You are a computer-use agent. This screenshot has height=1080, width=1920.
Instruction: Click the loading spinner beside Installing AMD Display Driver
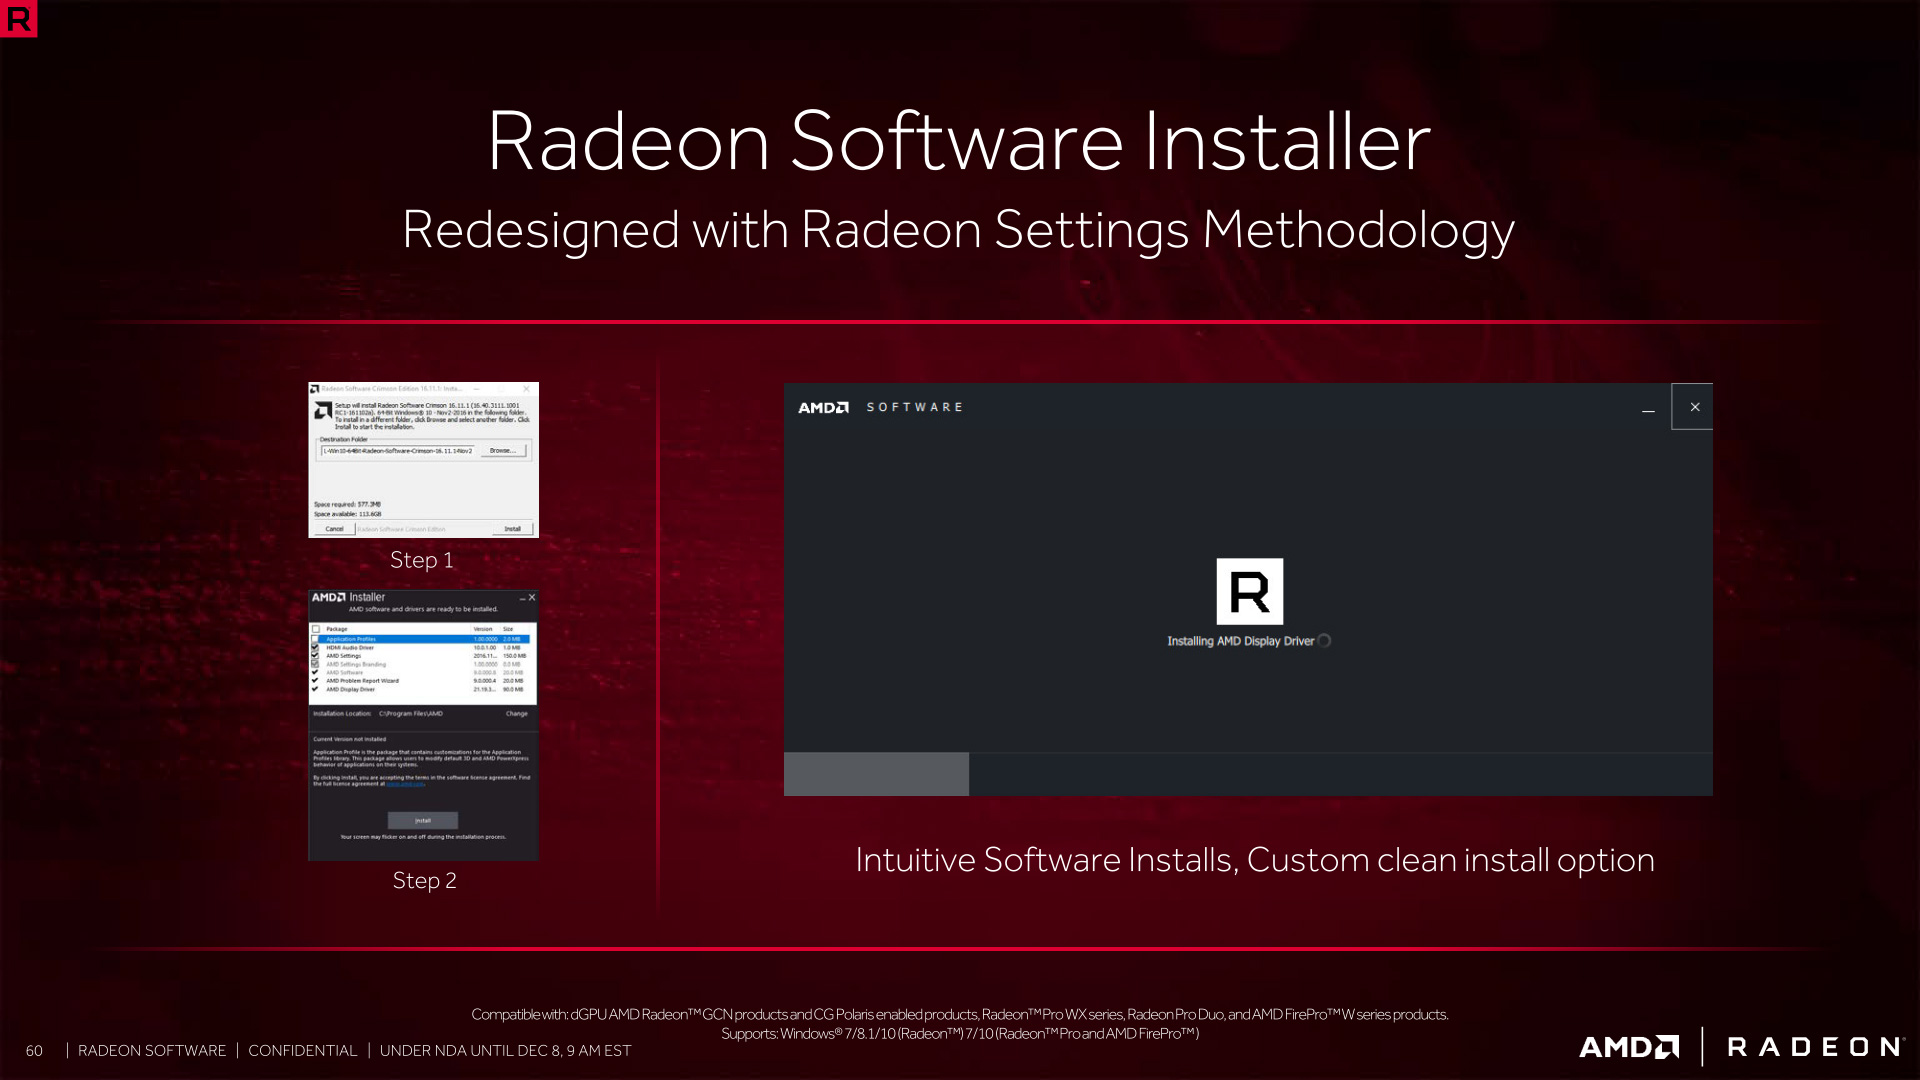coord(1324,641)
